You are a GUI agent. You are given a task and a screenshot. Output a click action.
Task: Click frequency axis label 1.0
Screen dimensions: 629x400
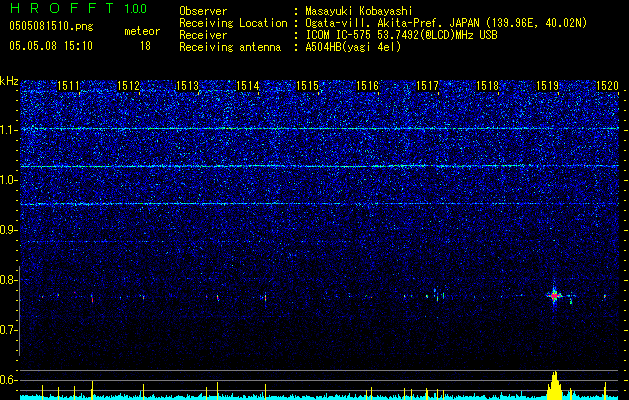(8, 180)
